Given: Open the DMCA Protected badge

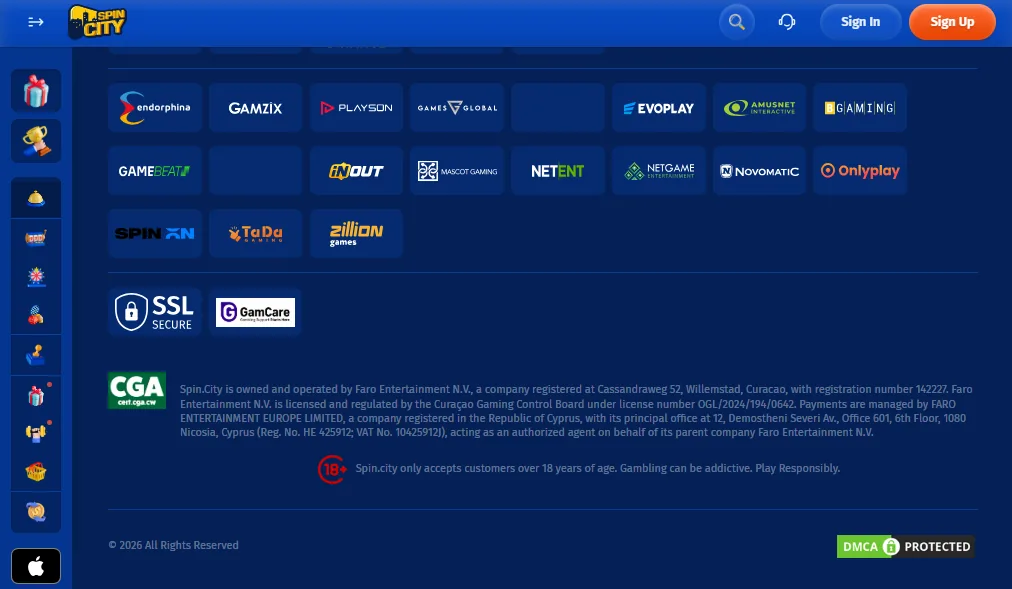Looking at the screenshot, I should 906,546.
